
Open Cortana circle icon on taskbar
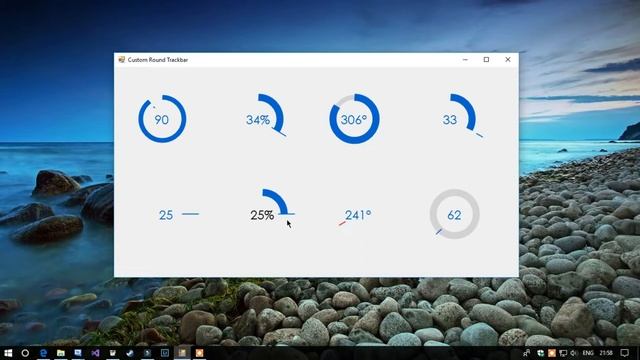point(25,353)
